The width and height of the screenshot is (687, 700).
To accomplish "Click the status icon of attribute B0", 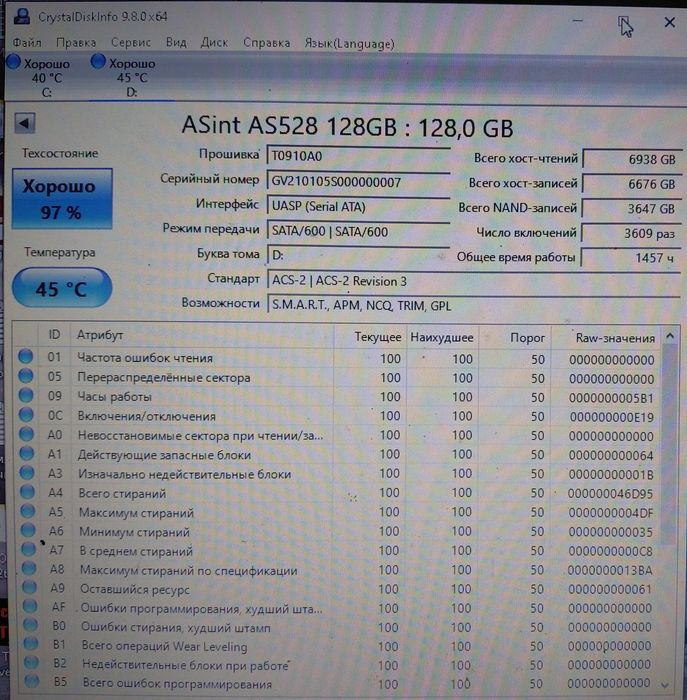I will pos(30,625).
